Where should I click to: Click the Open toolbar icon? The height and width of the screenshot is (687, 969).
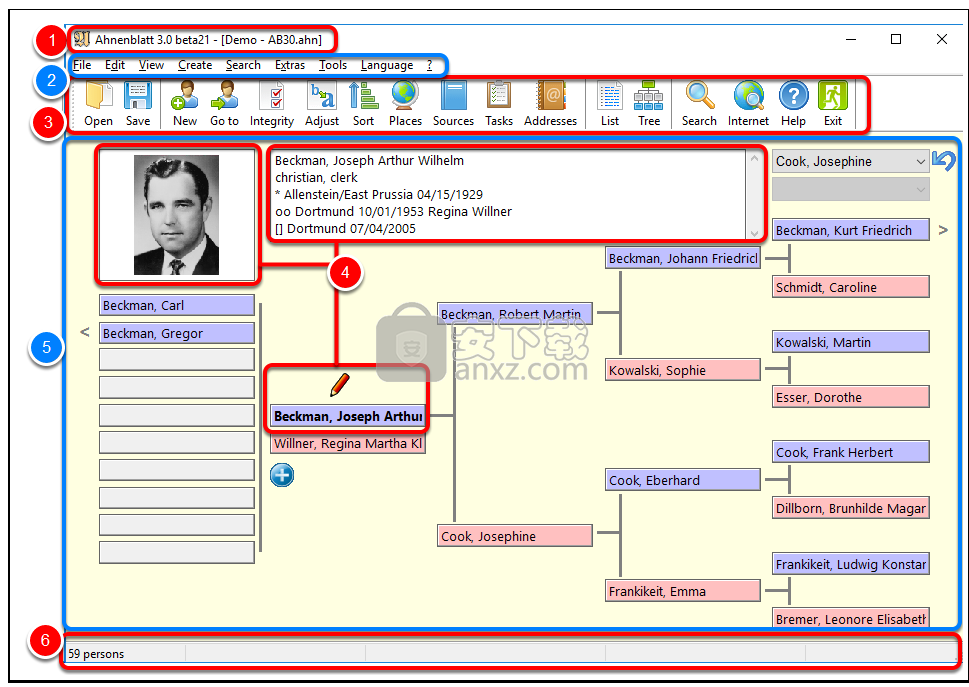tap(98, 96)
